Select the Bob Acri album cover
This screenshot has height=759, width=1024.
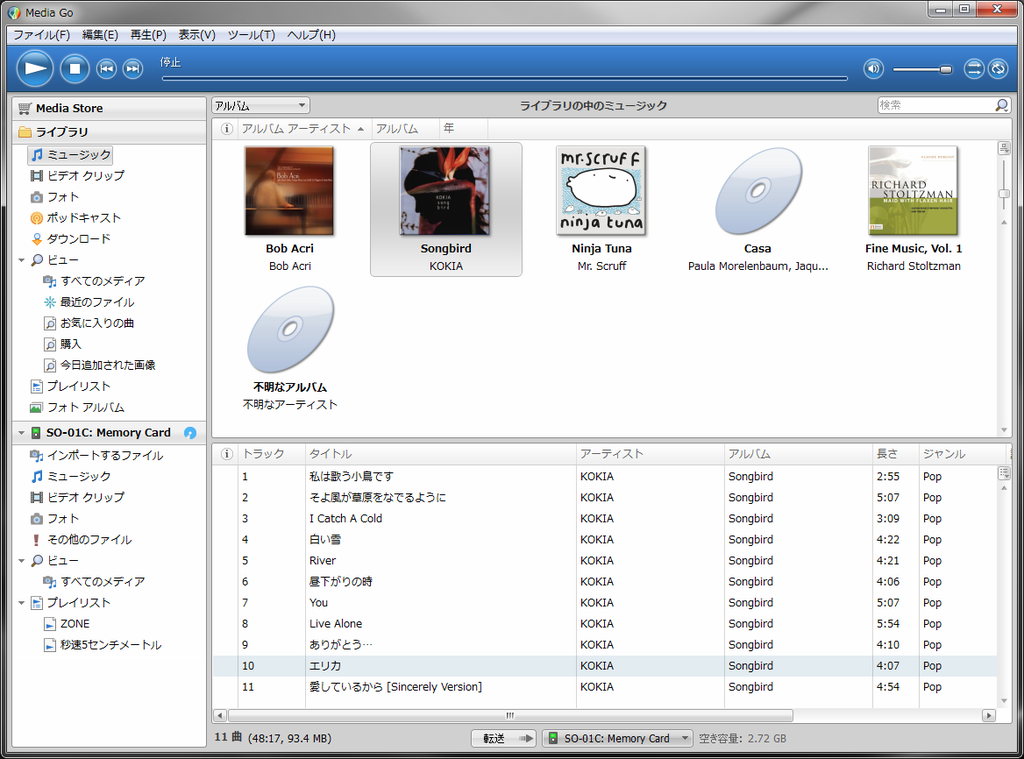(289, 190)
